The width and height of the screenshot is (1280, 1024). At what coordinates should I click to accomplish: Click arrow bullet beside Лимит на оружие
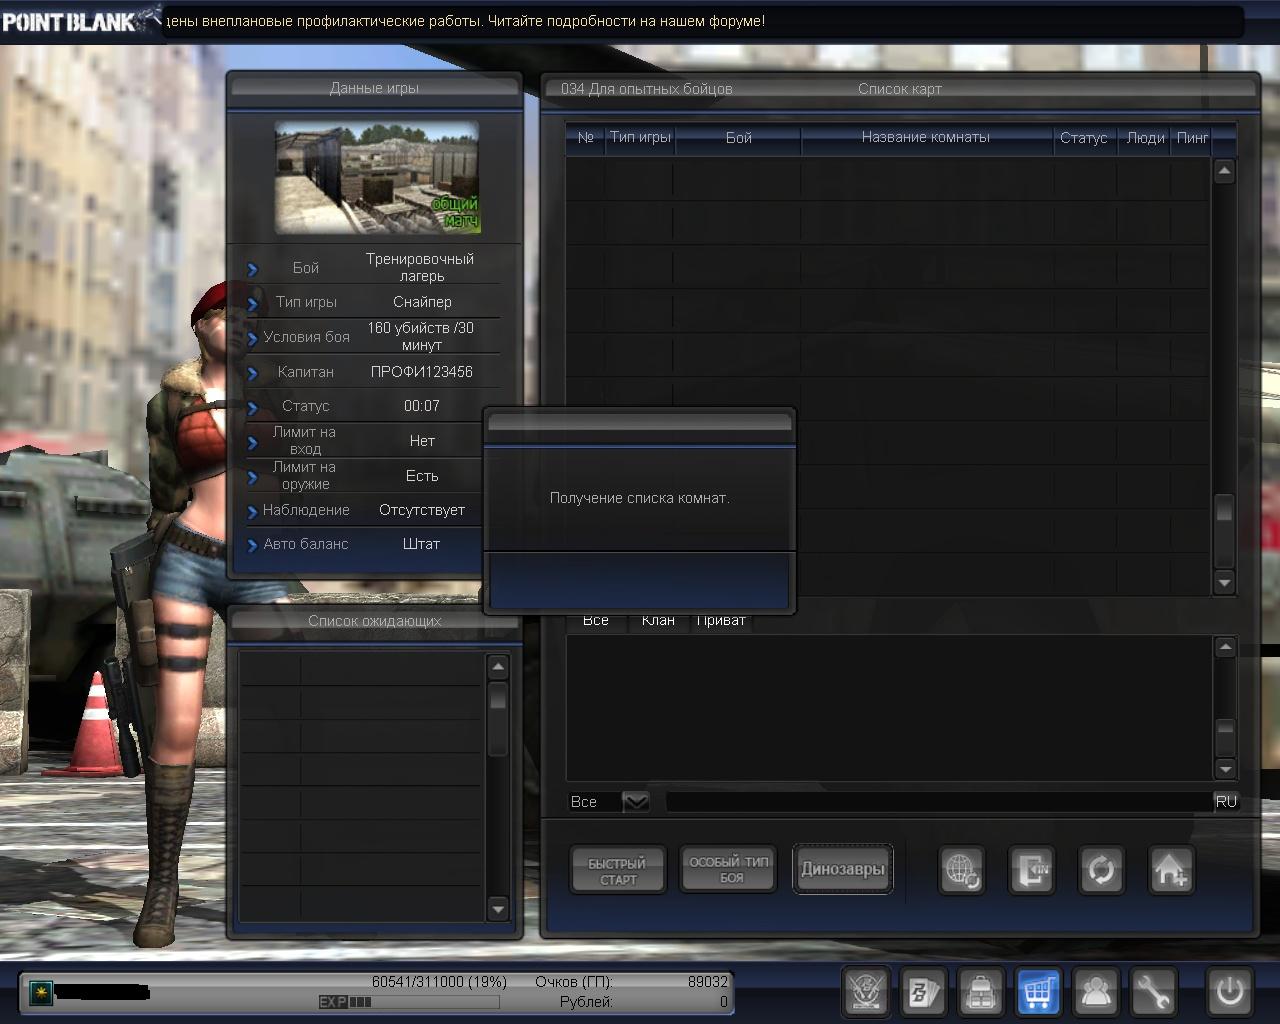pyautogui.click(x=252, y=477)
